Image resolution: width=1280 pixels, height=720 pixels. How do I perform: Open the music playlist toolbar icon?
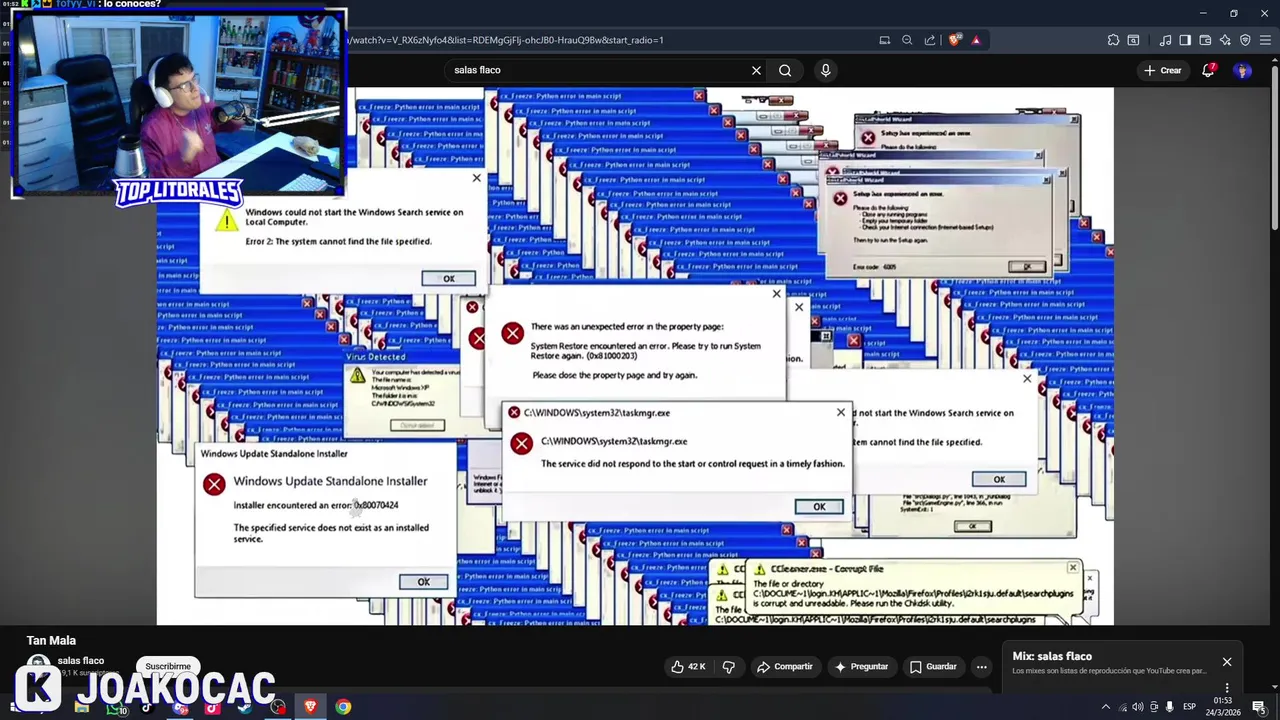click(1165, 40)
